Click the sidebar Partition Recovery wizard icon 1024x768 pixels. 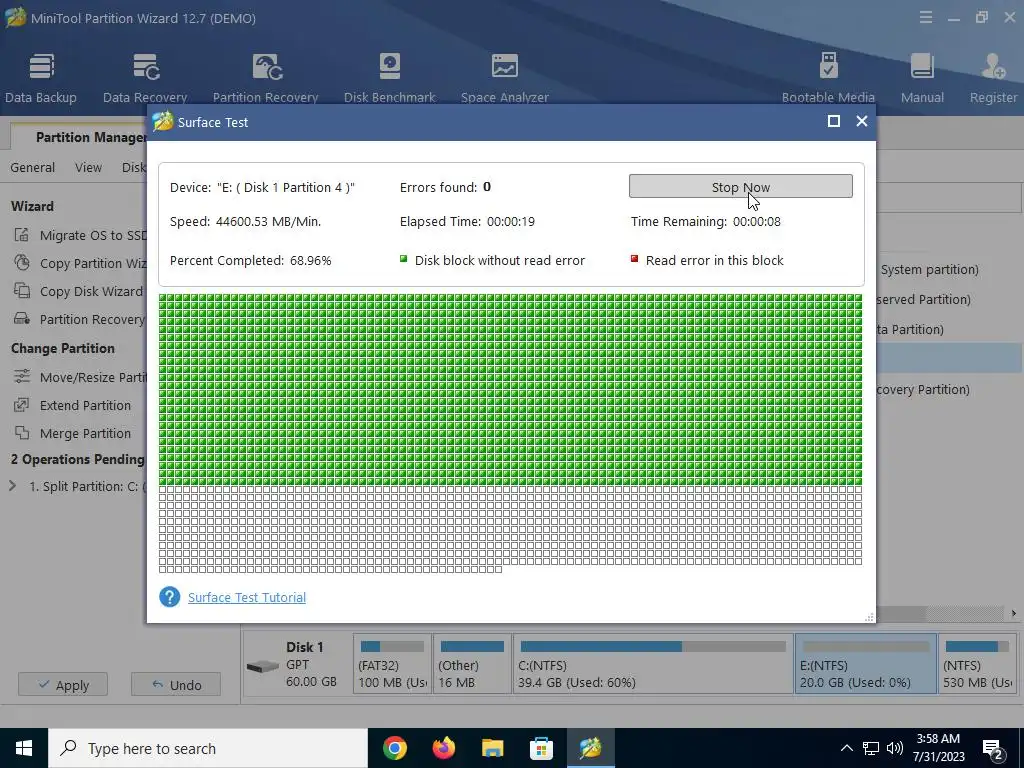(22, 319)
